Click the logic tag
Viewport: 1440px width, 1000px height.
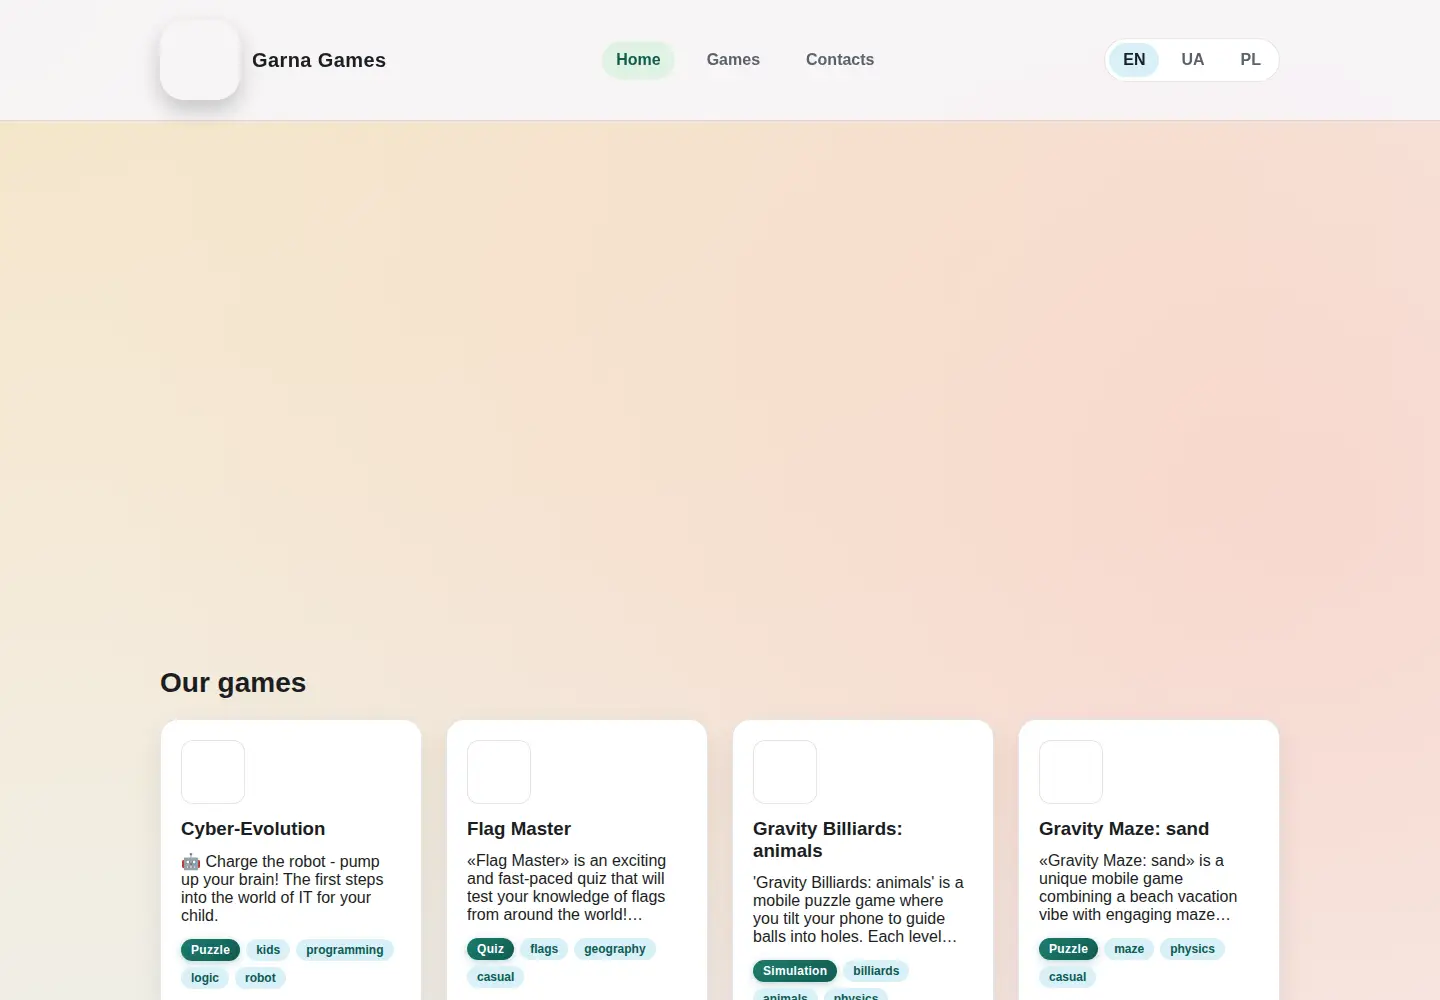[205, 978]
